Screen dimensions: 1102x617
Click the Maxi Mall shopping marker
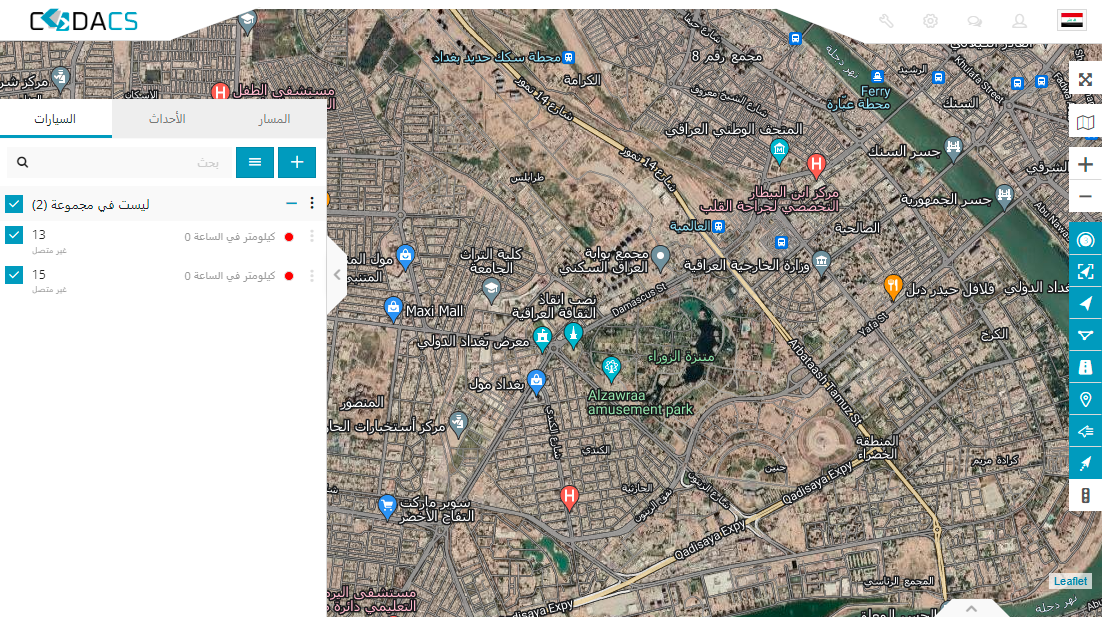tap(394, 308)
